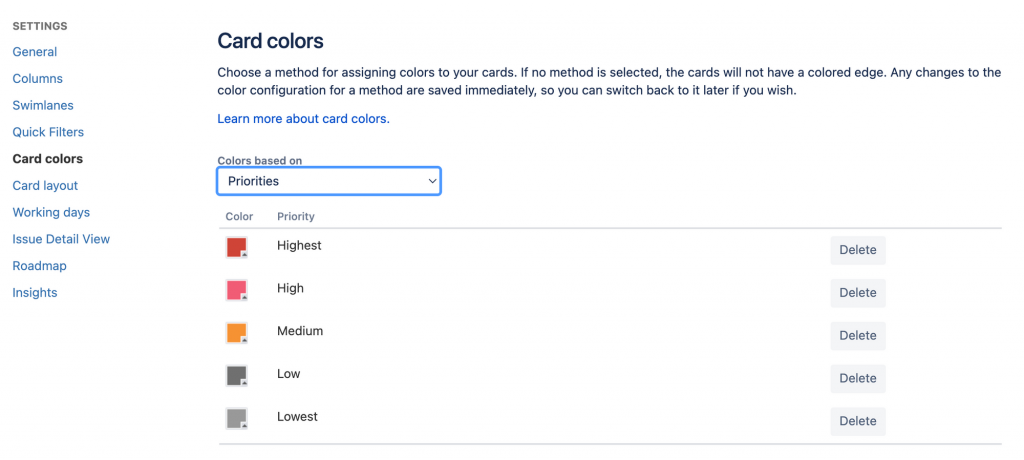This screenshot has height=460, width=1024.
Task: Open the Swimlanes settings page
Action: tap(43, 106)
